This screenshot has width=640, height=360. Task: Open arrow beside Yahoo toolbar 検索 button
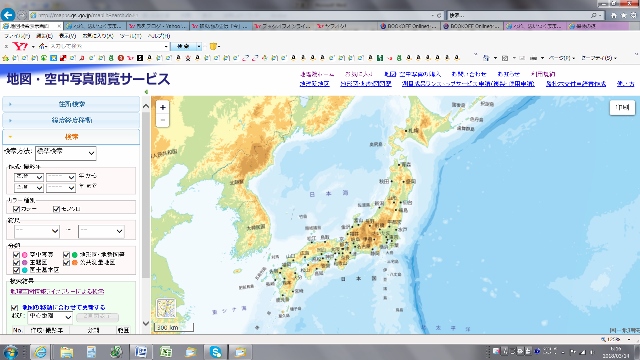coord(199,46)
